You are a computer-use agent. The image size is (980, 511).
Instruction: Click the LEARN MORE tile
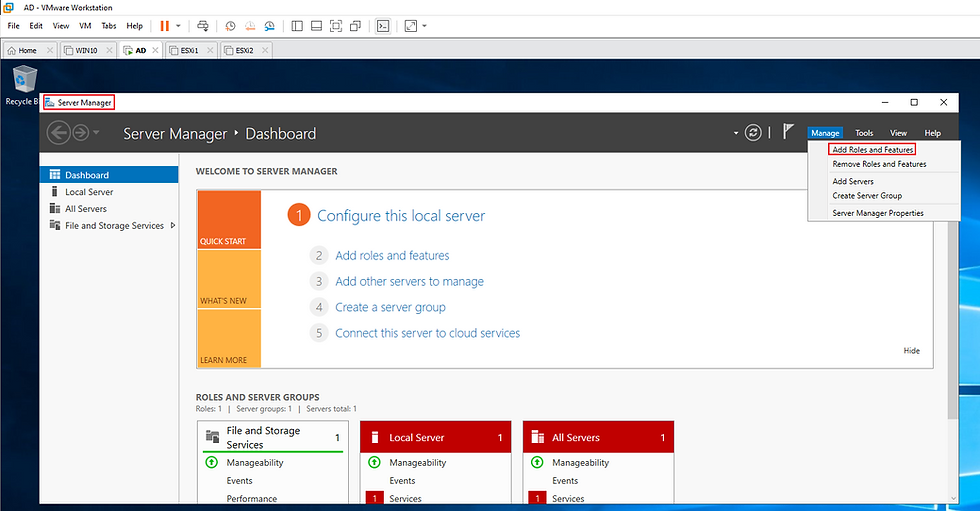coord(229,338)
